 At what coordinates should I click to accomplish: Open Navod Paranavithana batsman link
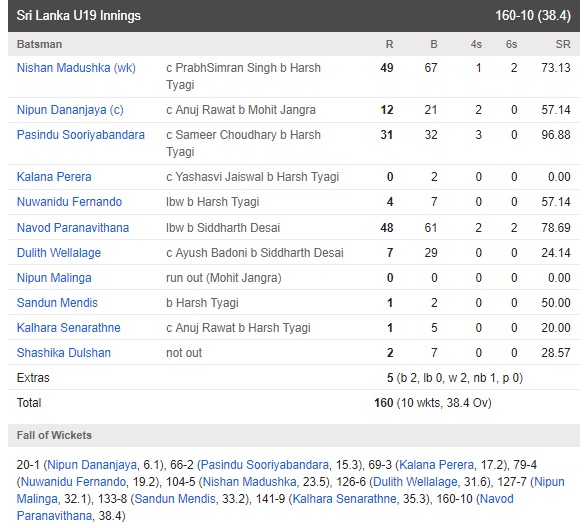[73, 228]
